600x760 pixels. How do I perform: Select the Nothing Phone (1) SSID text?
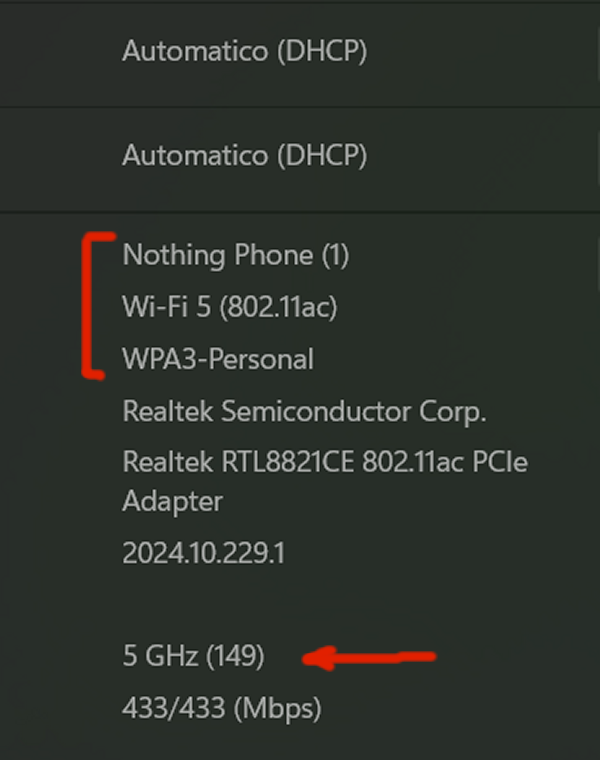[235, 255]
